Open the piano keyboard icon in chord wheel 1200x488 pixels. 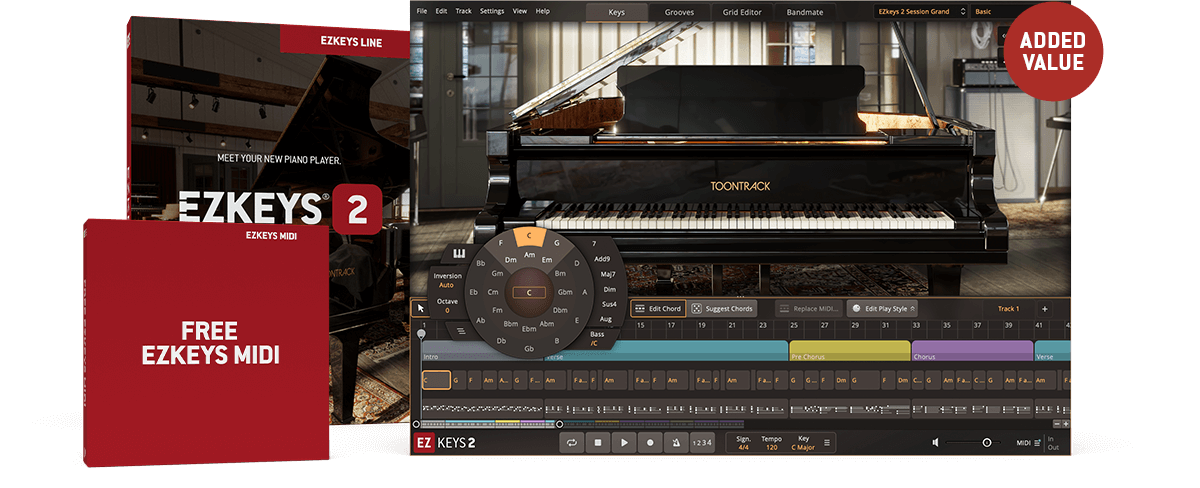(460, 253)
